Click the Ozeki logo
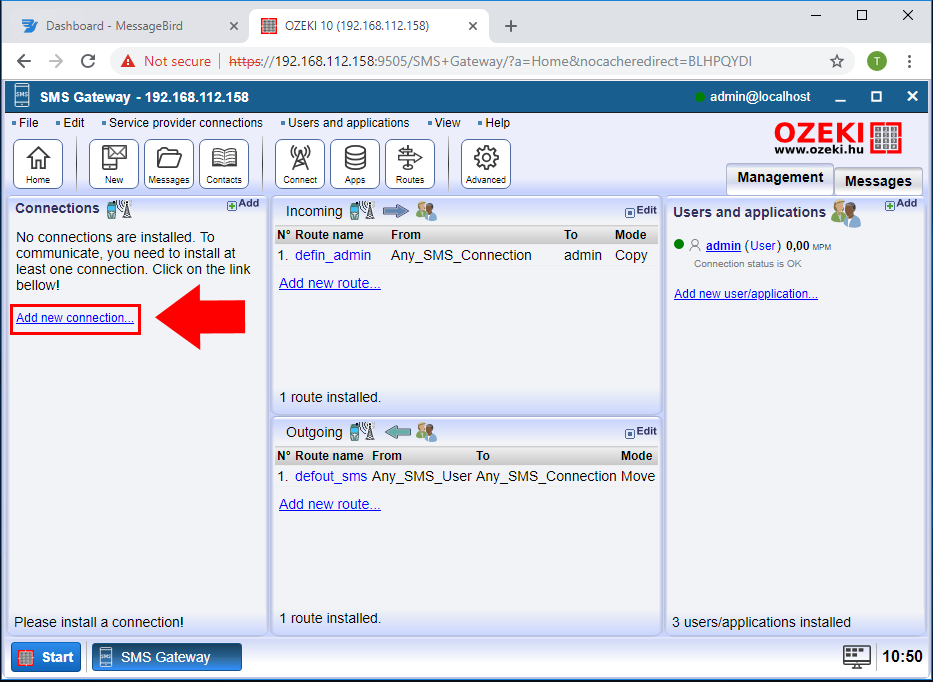Viewport: 933px width, 682px height. pyautogui.click(x=838, y=139)
